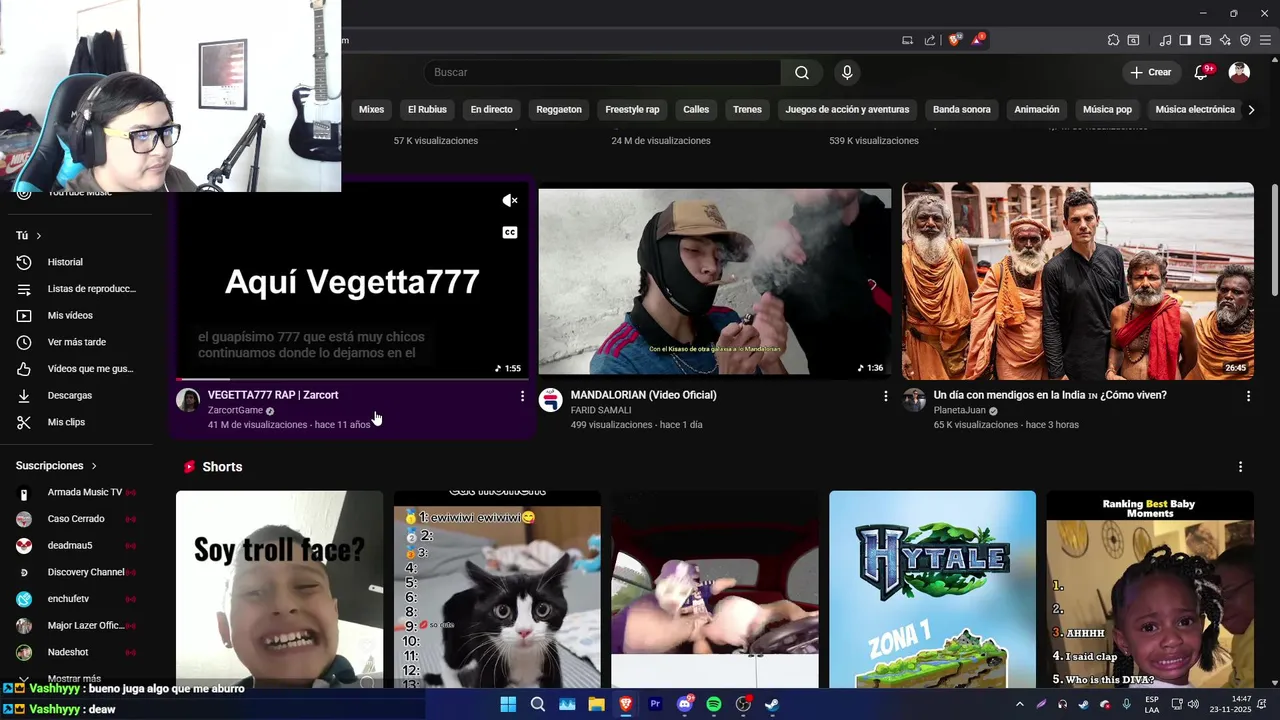Open more options for VEGETTA777 RAP video
Screen dimensions: 1280x720
pos(522,396)
